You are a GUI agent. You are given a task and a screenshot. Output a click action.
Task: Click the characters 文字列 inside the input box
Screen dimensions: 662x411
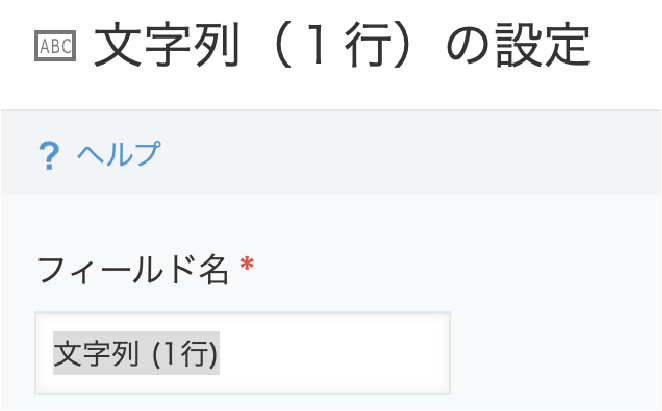tap(96, 354)
